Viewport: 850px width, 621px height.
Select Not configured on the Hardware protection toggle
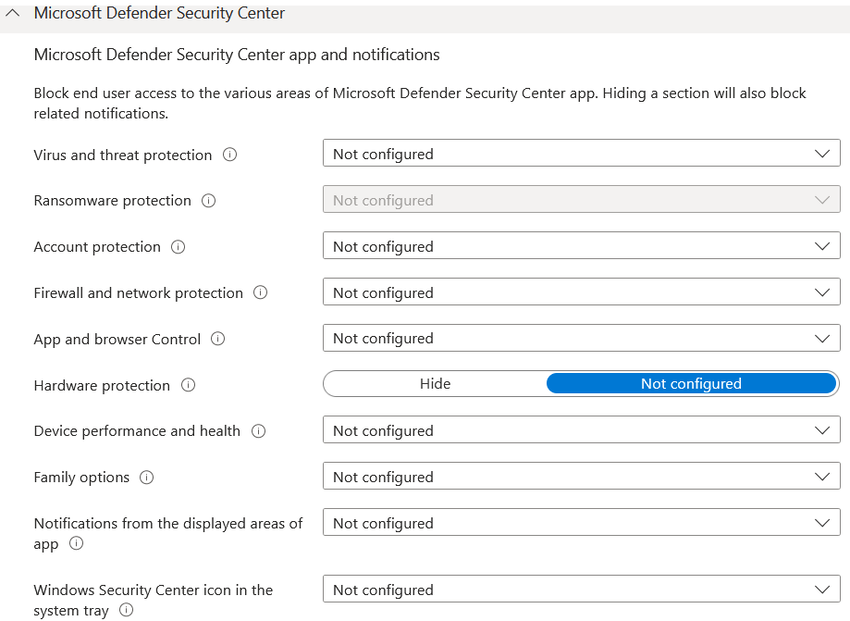(x=691, y=383)
